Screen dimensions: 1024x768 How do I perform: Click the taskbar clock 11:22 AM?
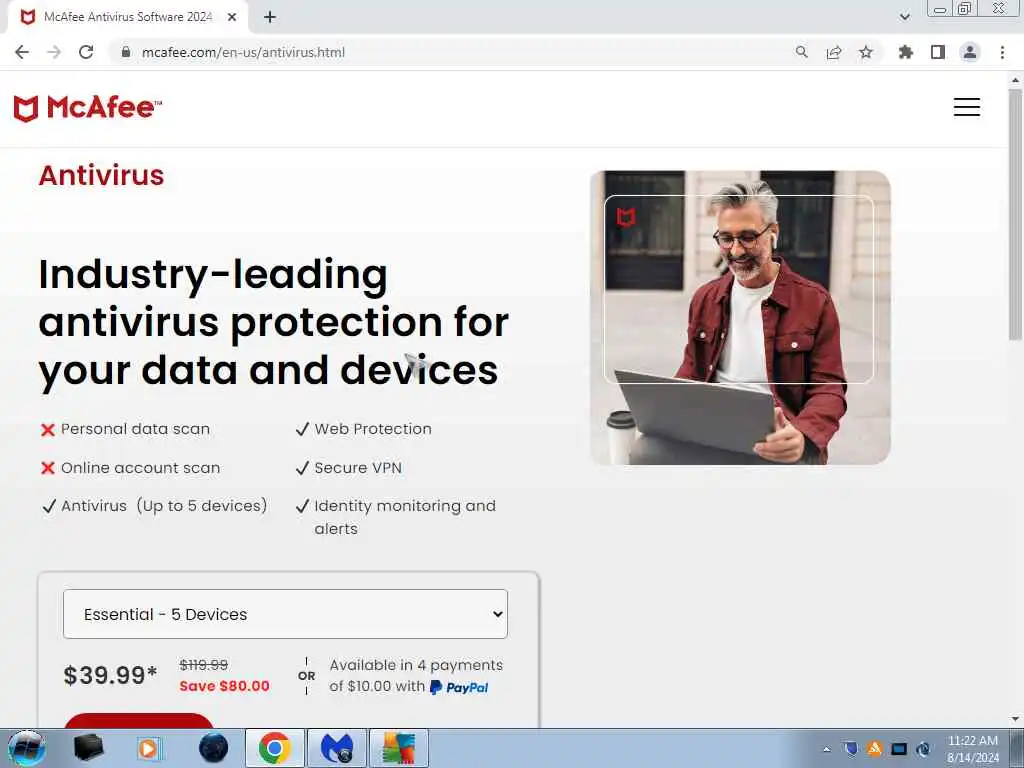pyautogui.click(x=972, y=741)
